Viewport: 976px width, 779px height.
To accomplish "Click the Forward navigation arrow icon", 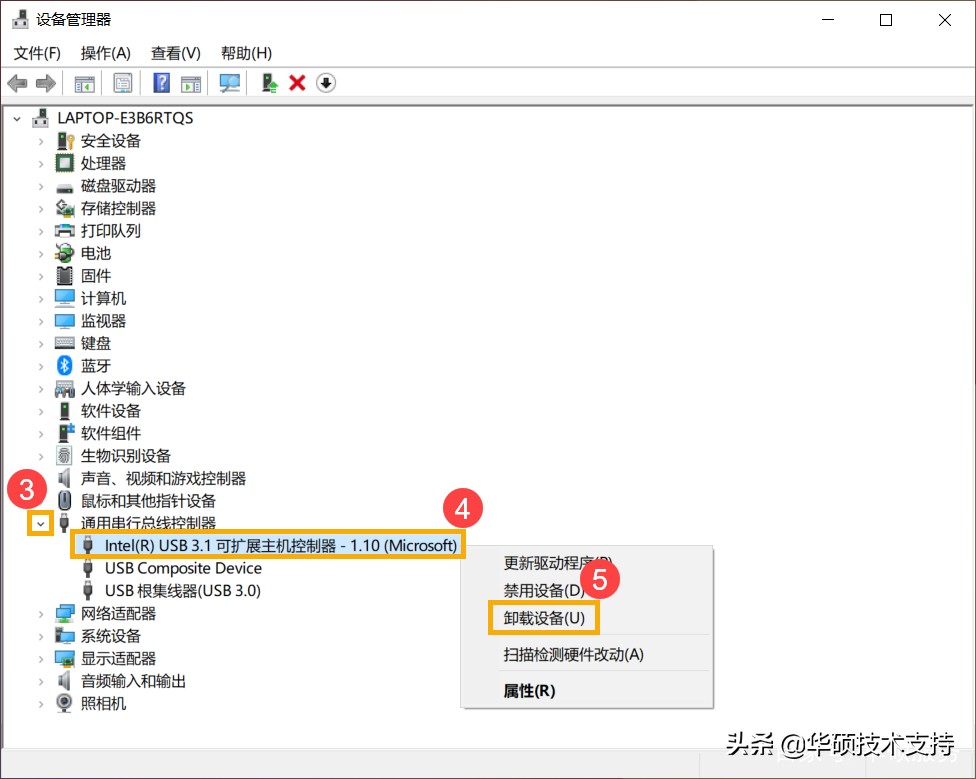I will [x=46, y=83].
